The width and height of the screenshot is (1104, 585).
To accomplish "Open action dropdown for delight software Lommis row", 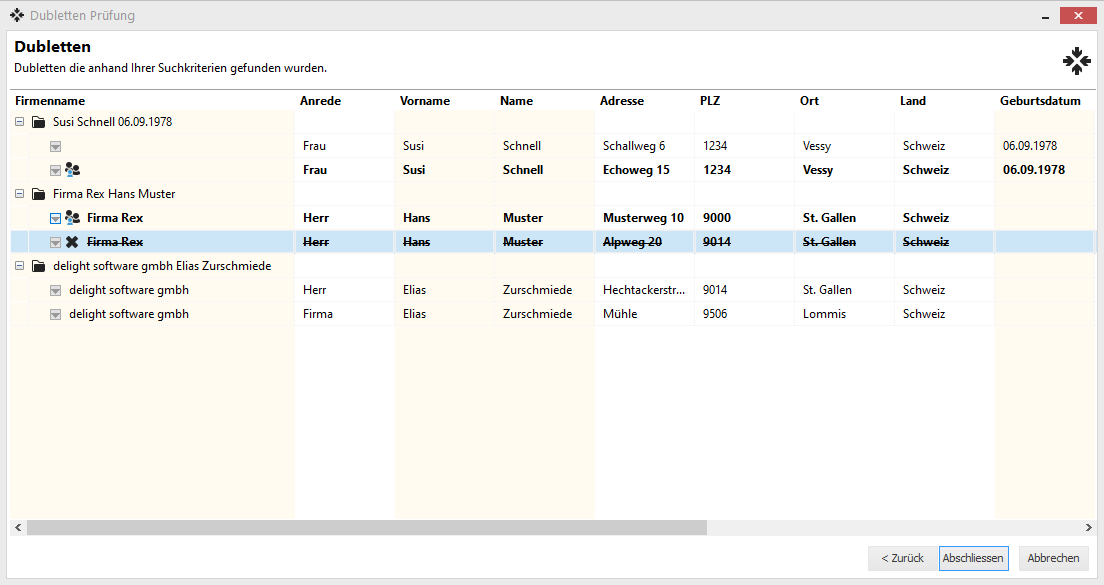I will click(56, 314).
